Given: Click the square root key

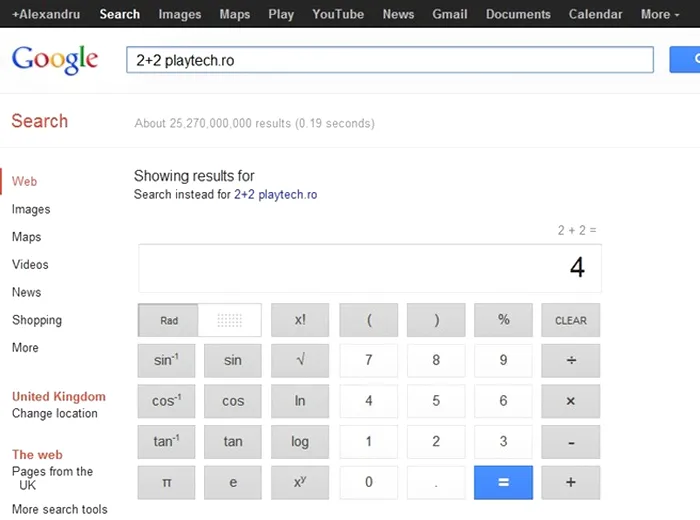Looking at the screenshot, I should [x=300, y=360].
